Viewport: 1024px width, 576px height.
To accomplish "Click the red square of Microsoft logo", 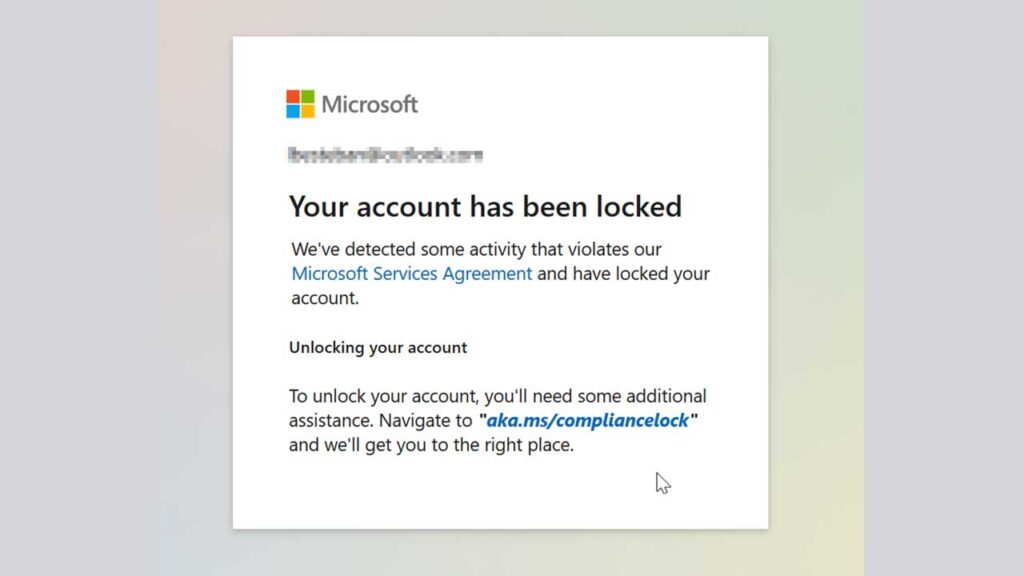I will click(293, 97).
